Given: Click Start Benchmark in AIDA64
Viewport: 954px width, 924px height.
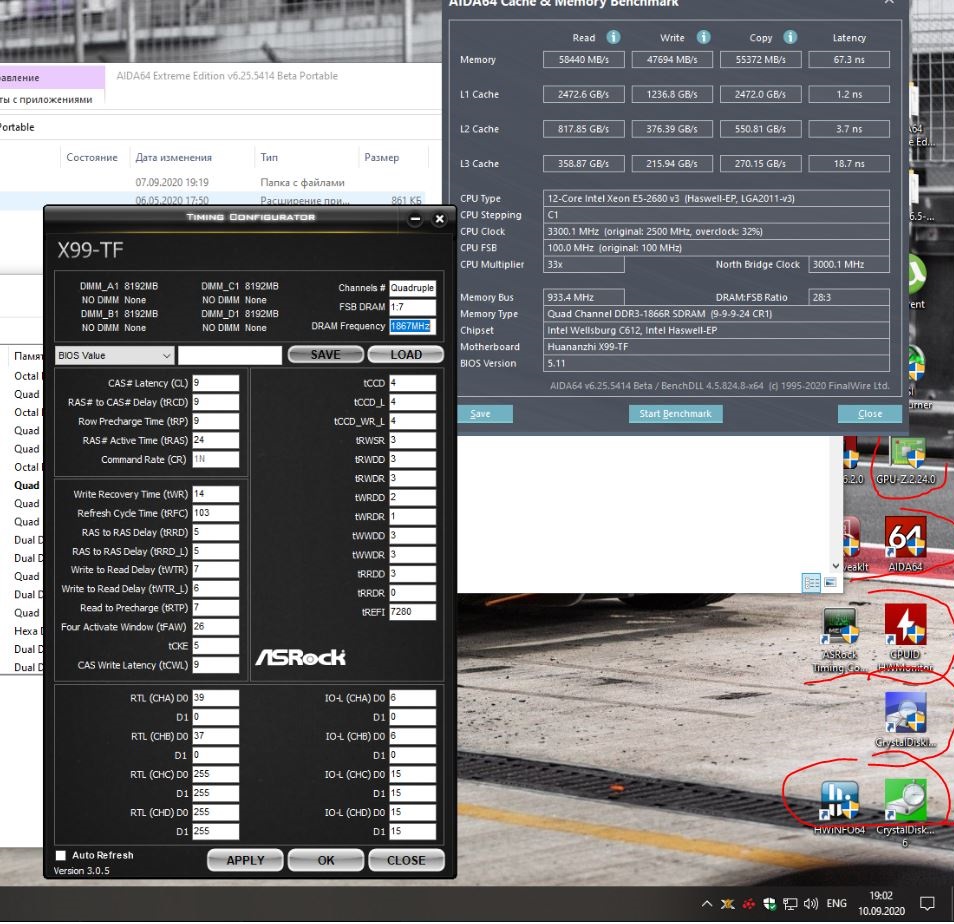Looking at the screenshot, I should pyautogui.click(x=675, y=414).
